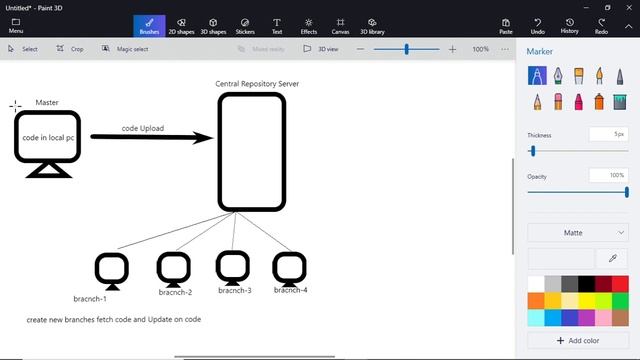Image resolution: width=640 pixels, height=360 pixels.
Task: Select the Crayon brush
Action: 578,102
